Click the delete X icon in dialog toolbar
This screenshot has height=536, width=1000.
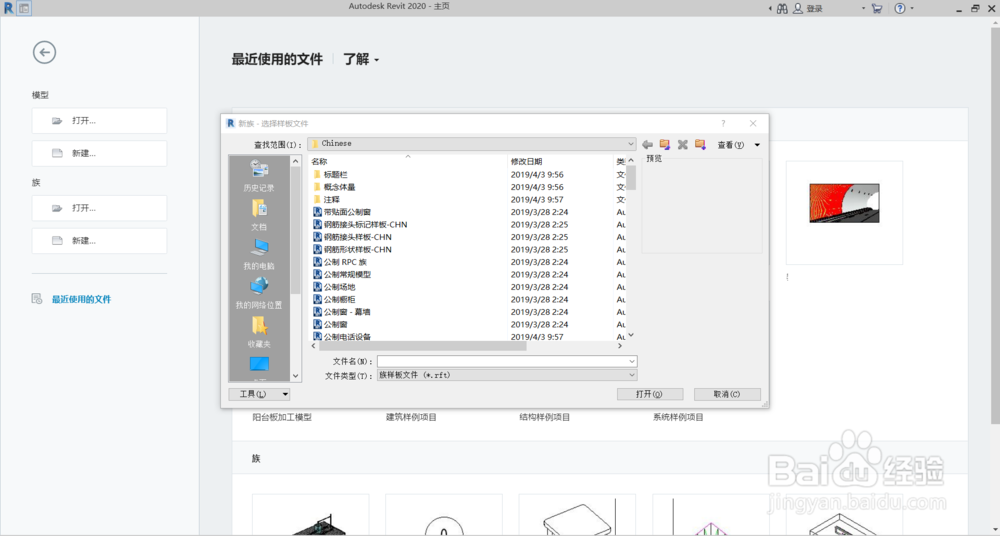[x=682, y=145]
